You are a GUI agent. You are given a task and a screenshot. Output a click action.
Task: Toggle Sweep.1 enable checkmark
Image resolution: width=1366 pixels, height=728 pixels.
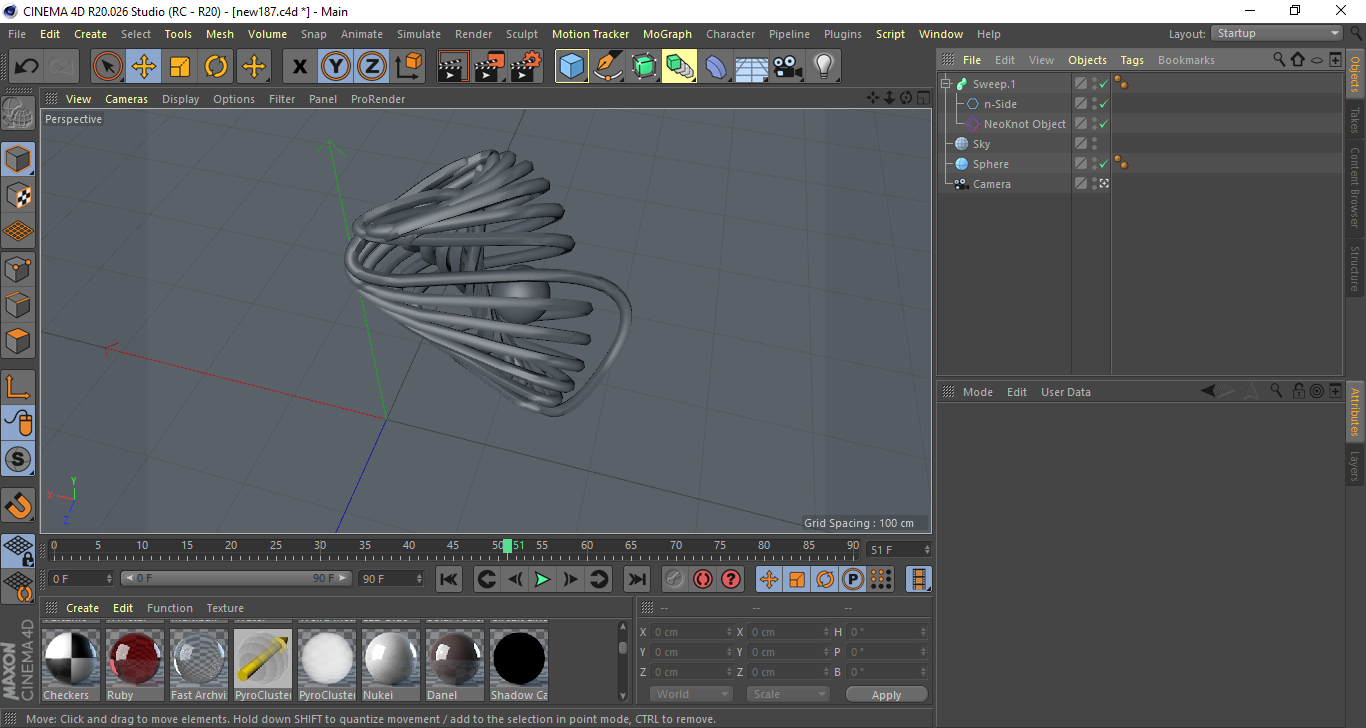pos(1104,84)
